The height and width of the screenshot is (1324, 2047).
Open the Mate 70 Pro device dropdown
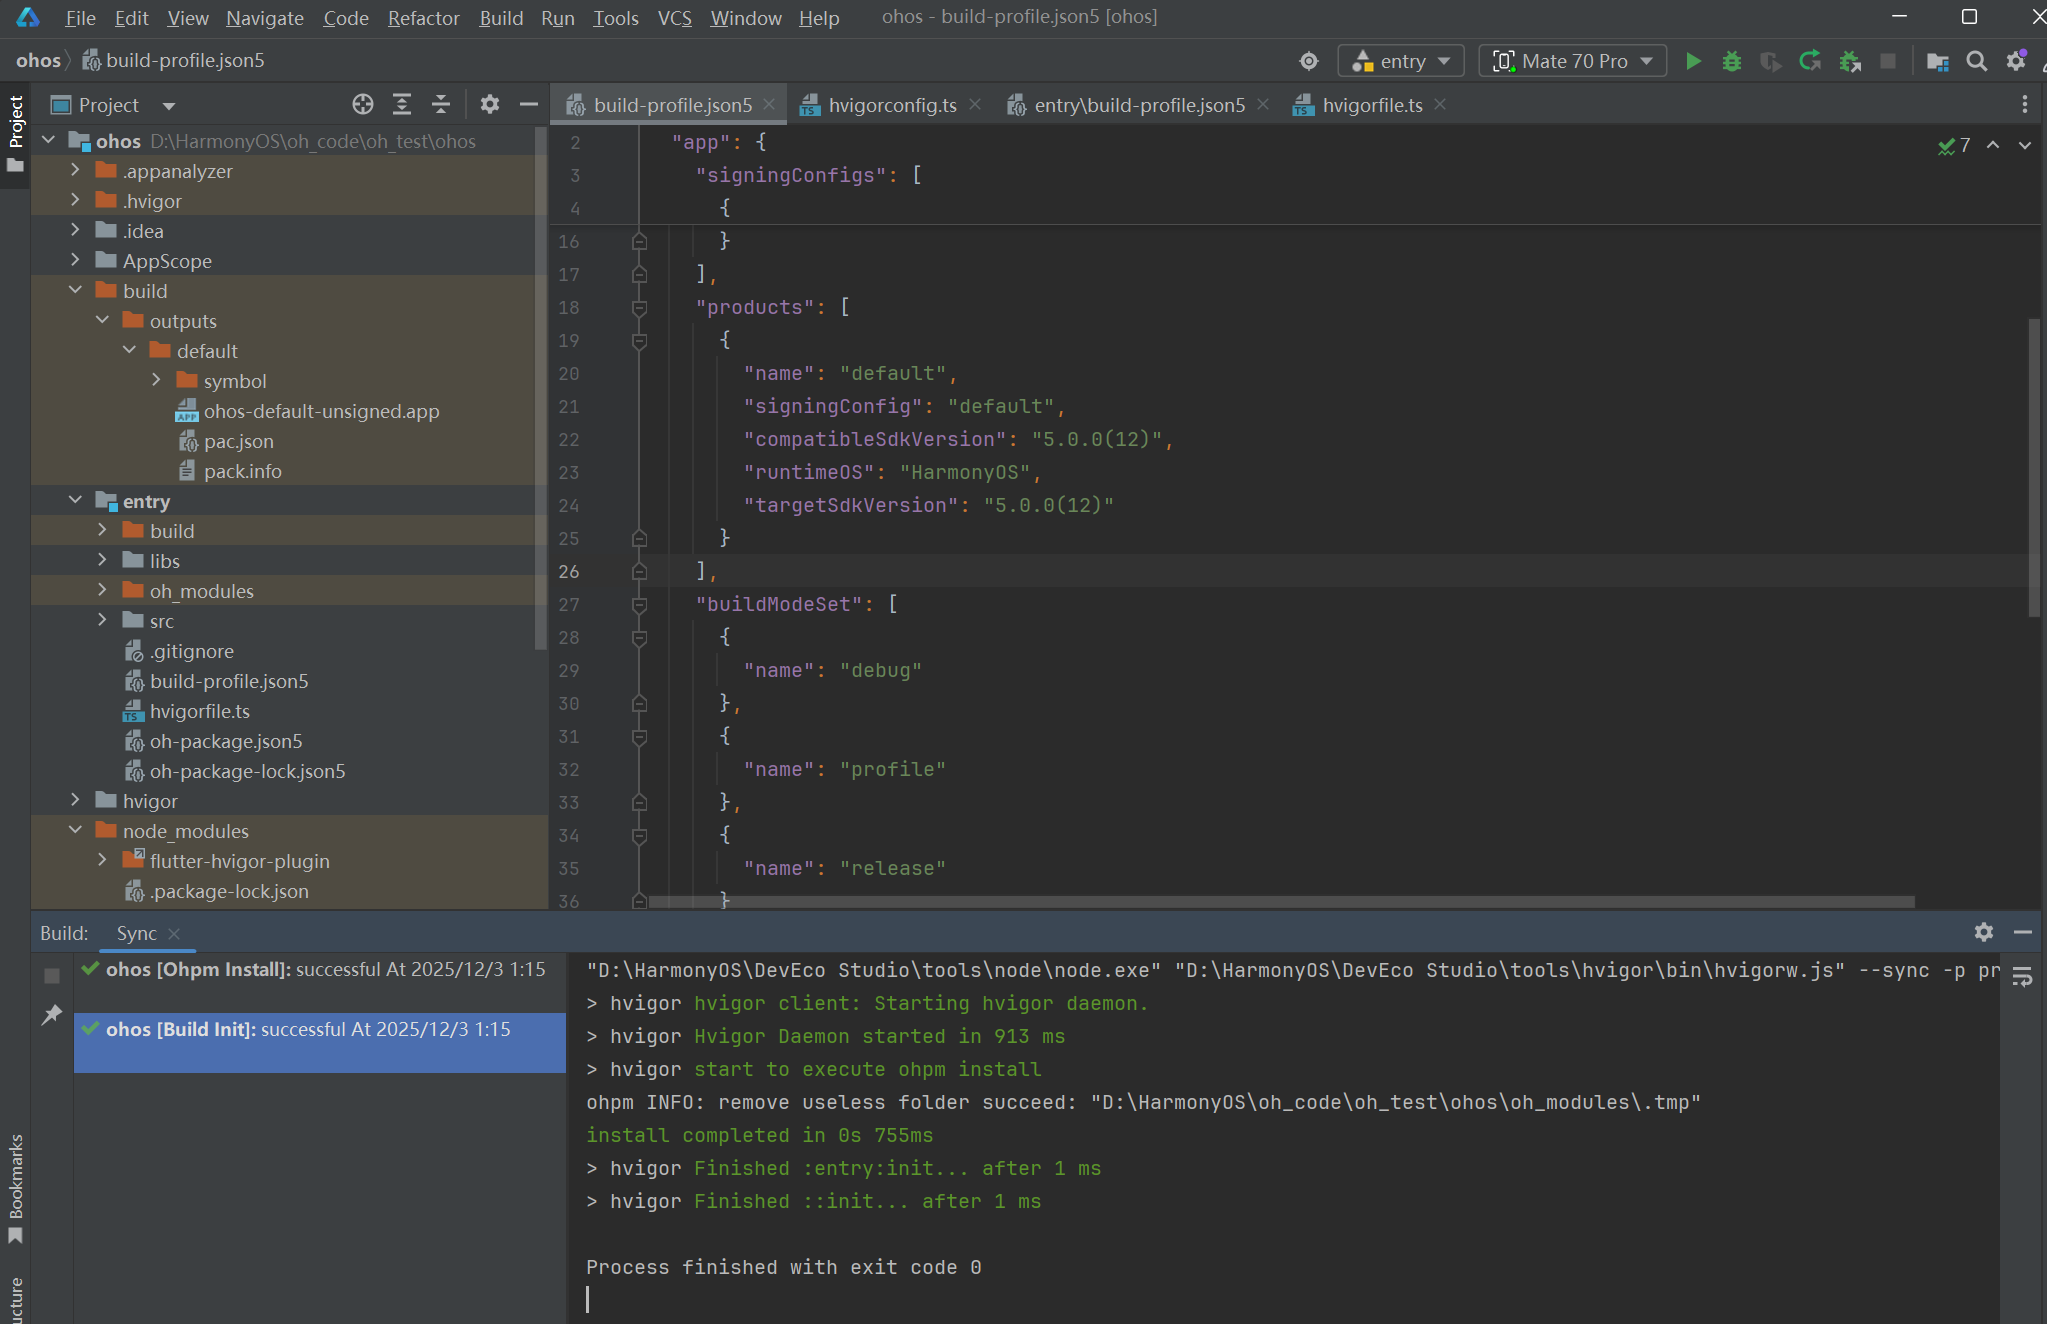click(1572, 61)
